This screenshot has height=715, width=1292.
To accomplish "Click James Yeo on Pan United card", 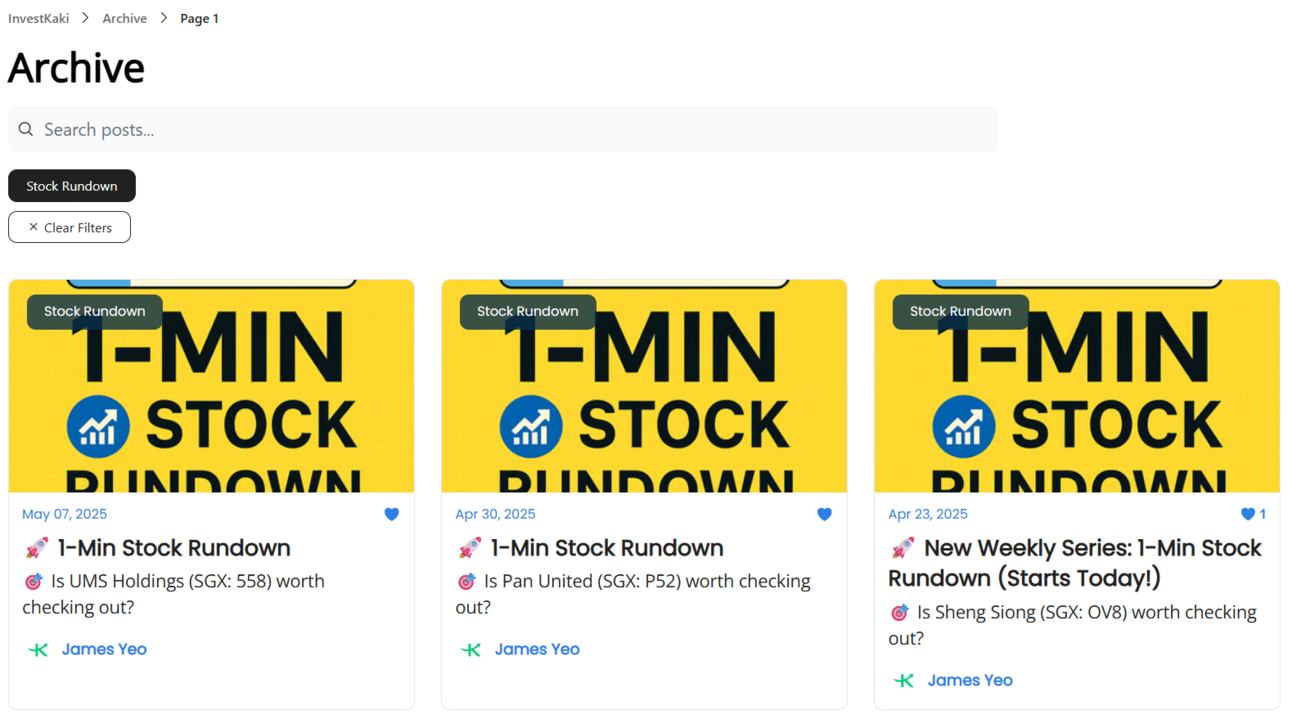I will click(x=537, y=649).
